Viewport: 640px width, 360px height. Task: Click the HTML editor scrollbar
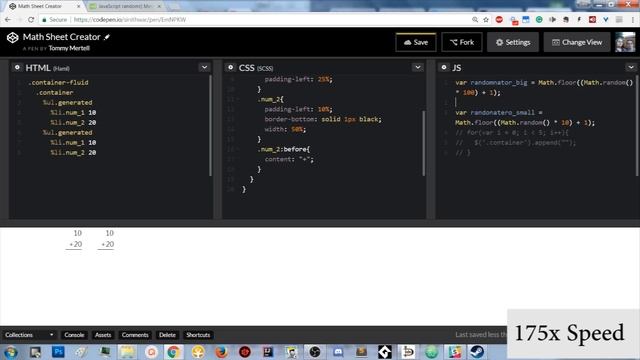pos(210,126)
